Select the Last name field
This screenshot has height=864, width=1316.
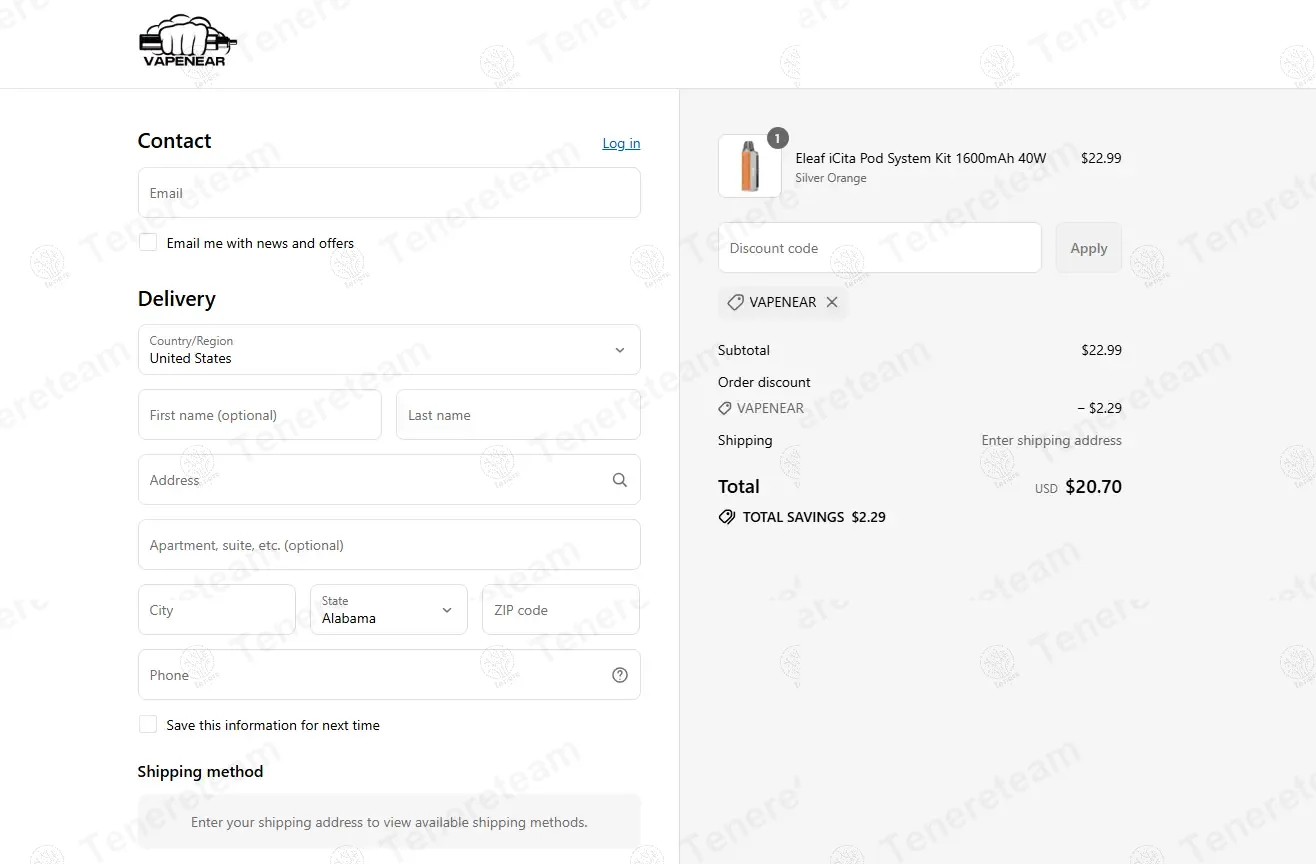coord(518,414)
